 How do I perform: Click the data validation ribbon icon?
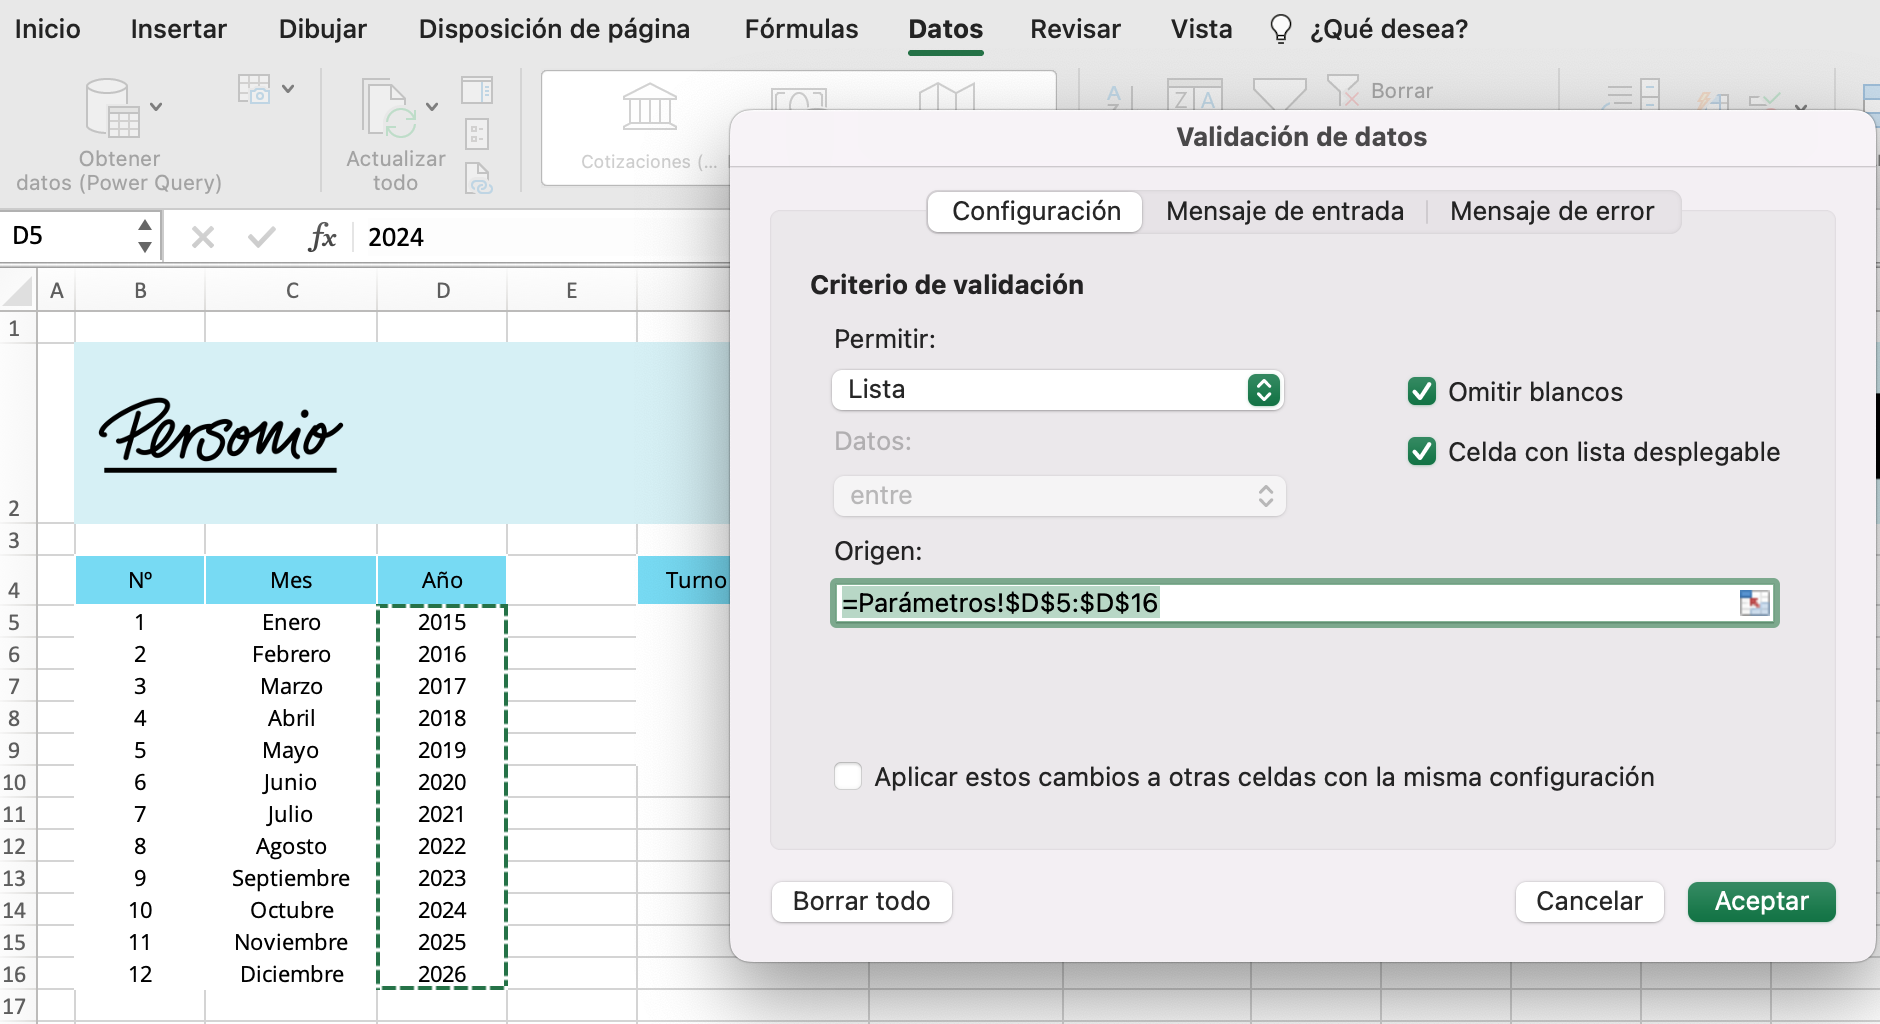click(1764, 101)
